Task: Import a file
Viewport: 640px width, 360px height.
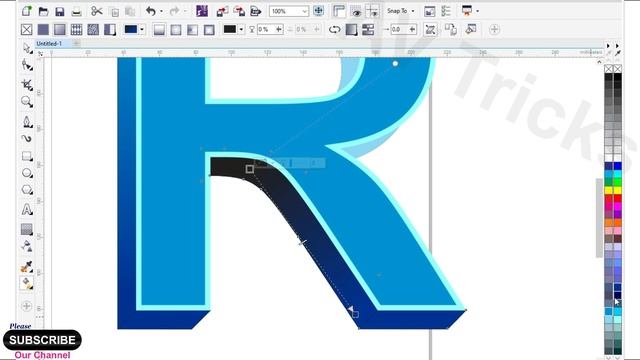Action: pyautogui.click(x=222, y=11)
